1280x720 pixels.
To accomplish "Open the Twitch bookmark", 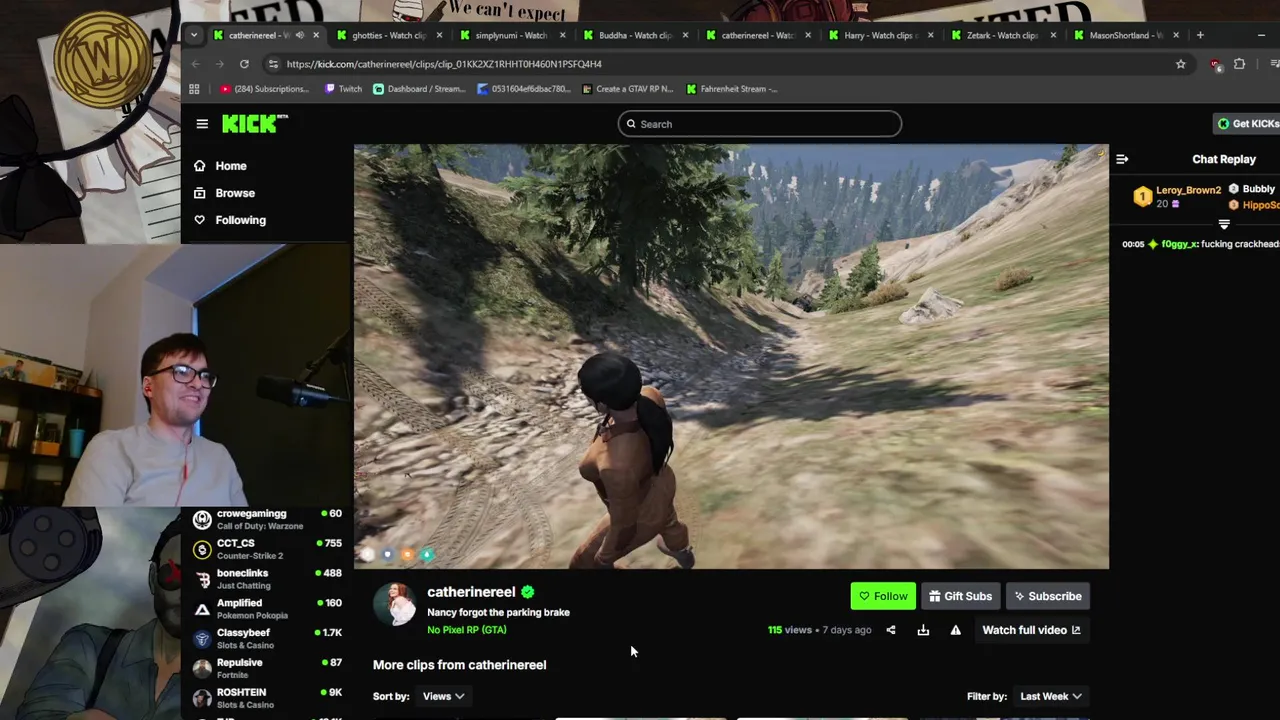I will [x=343, y=89].
